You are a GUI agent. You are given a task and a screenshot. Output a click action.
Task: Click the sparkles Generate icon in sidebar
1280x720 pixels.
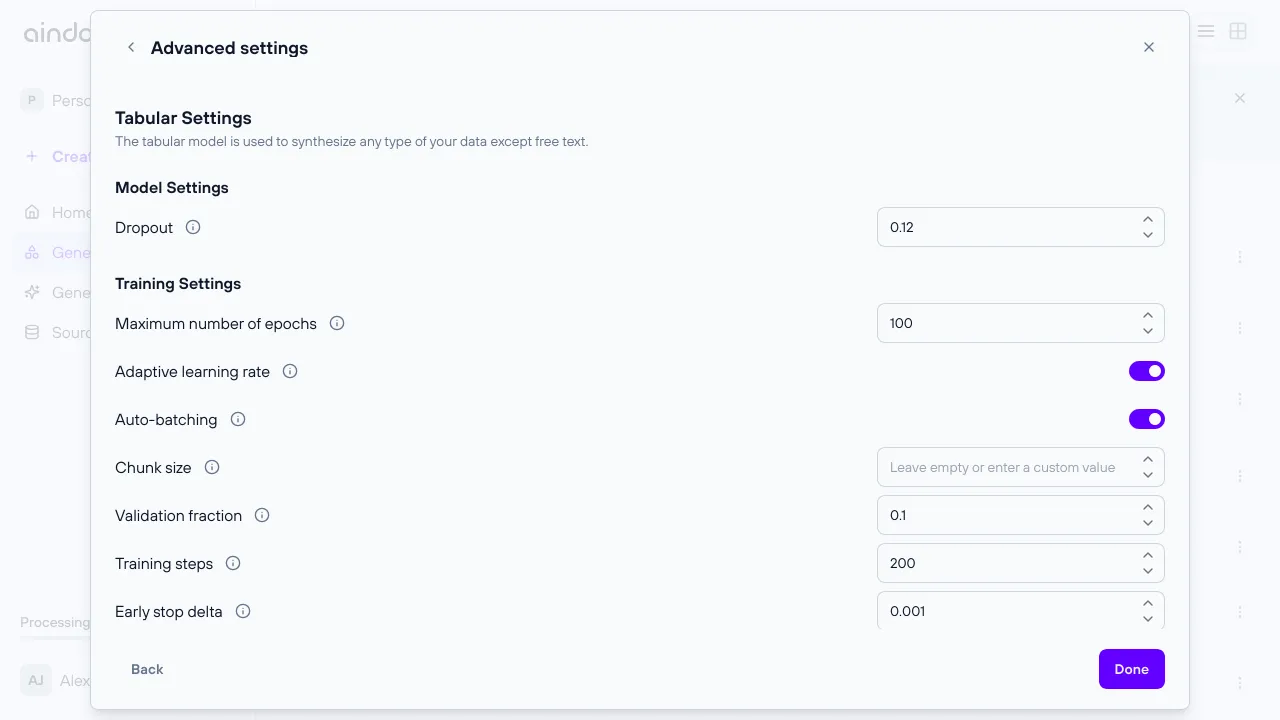(x=32, y=292)
